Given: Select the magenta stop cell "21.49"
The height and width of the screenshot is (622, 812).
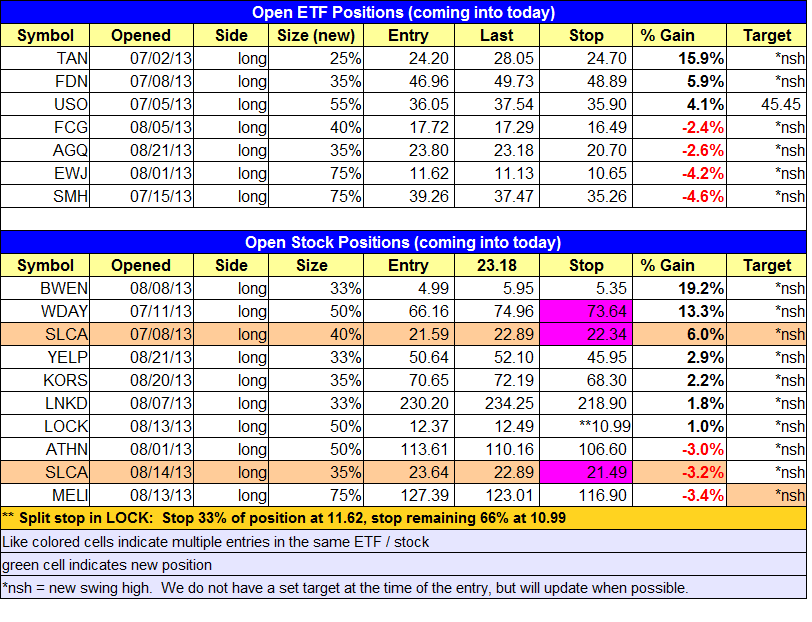Looking at the screenshot, I should pyautogui.click(x=586, y=472).
